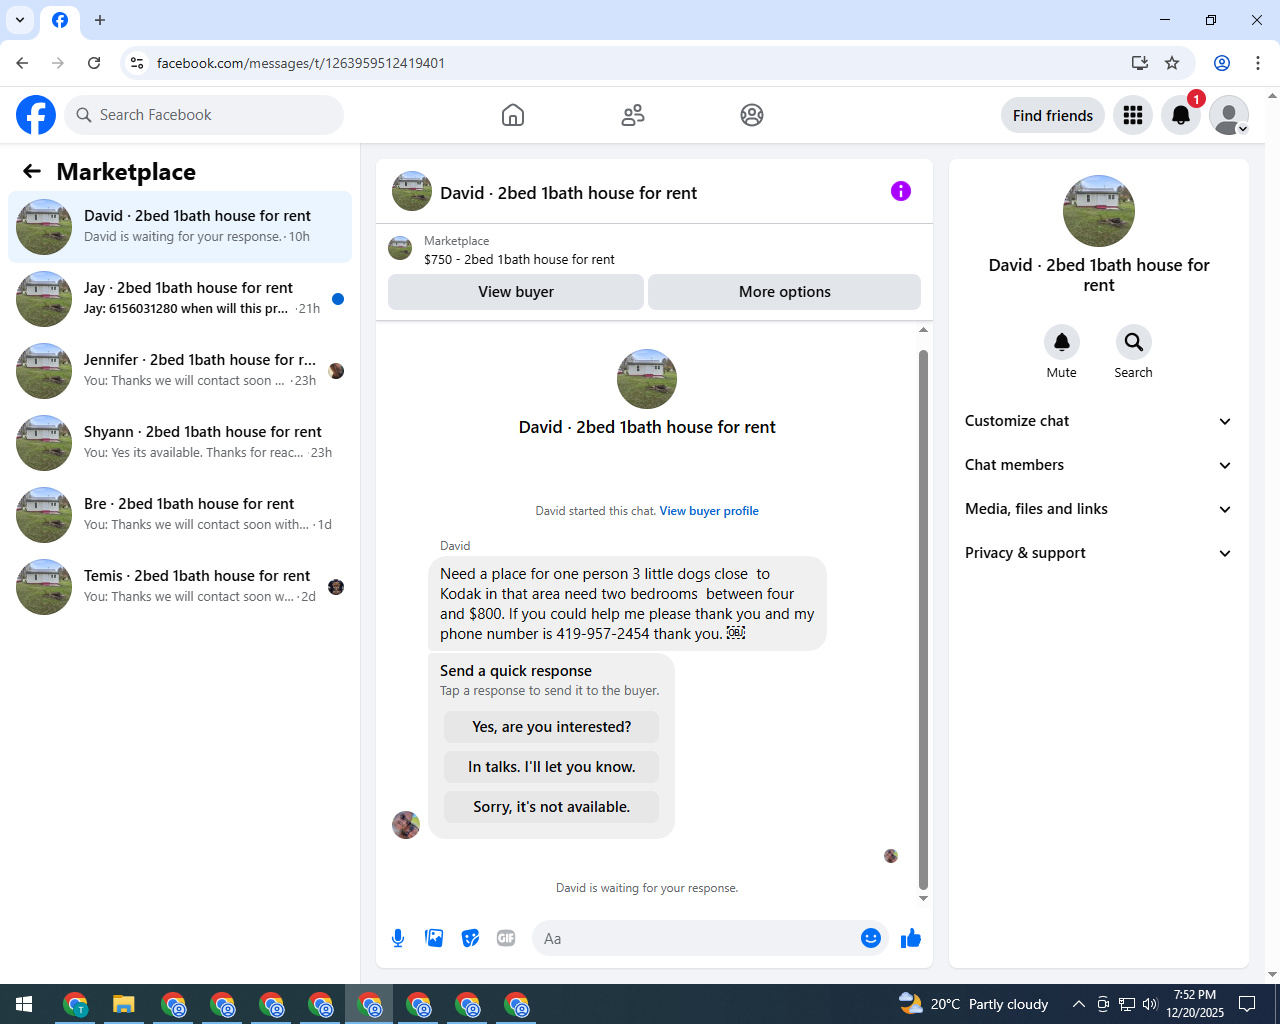The height and width of the screenshot is (1024, 1280).
Task: Mute this chat with bell icon
Action: point(1062,342)
